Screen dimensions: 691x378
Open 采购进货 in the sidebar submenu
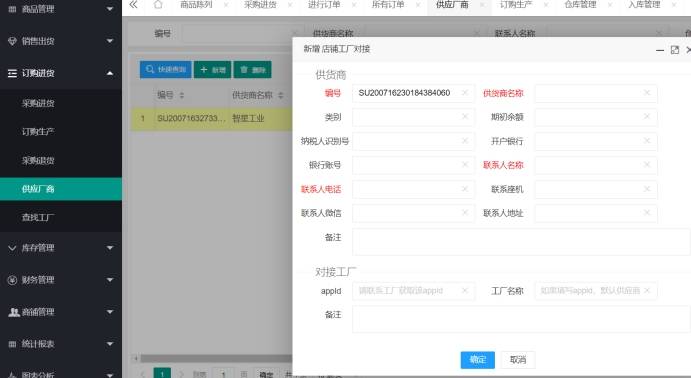(x=61, y=103)
